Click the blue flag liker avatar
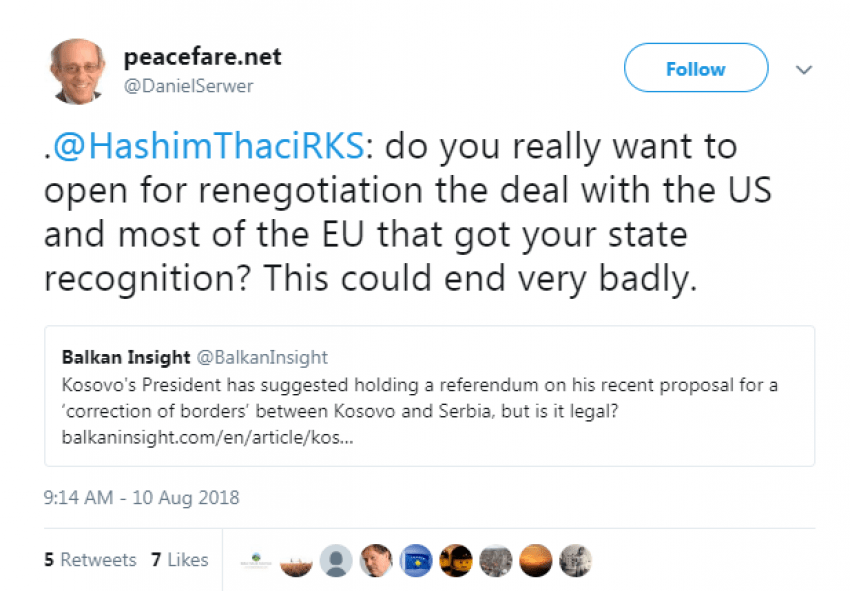The image size is (850, 591). click(x=415, y=560)
